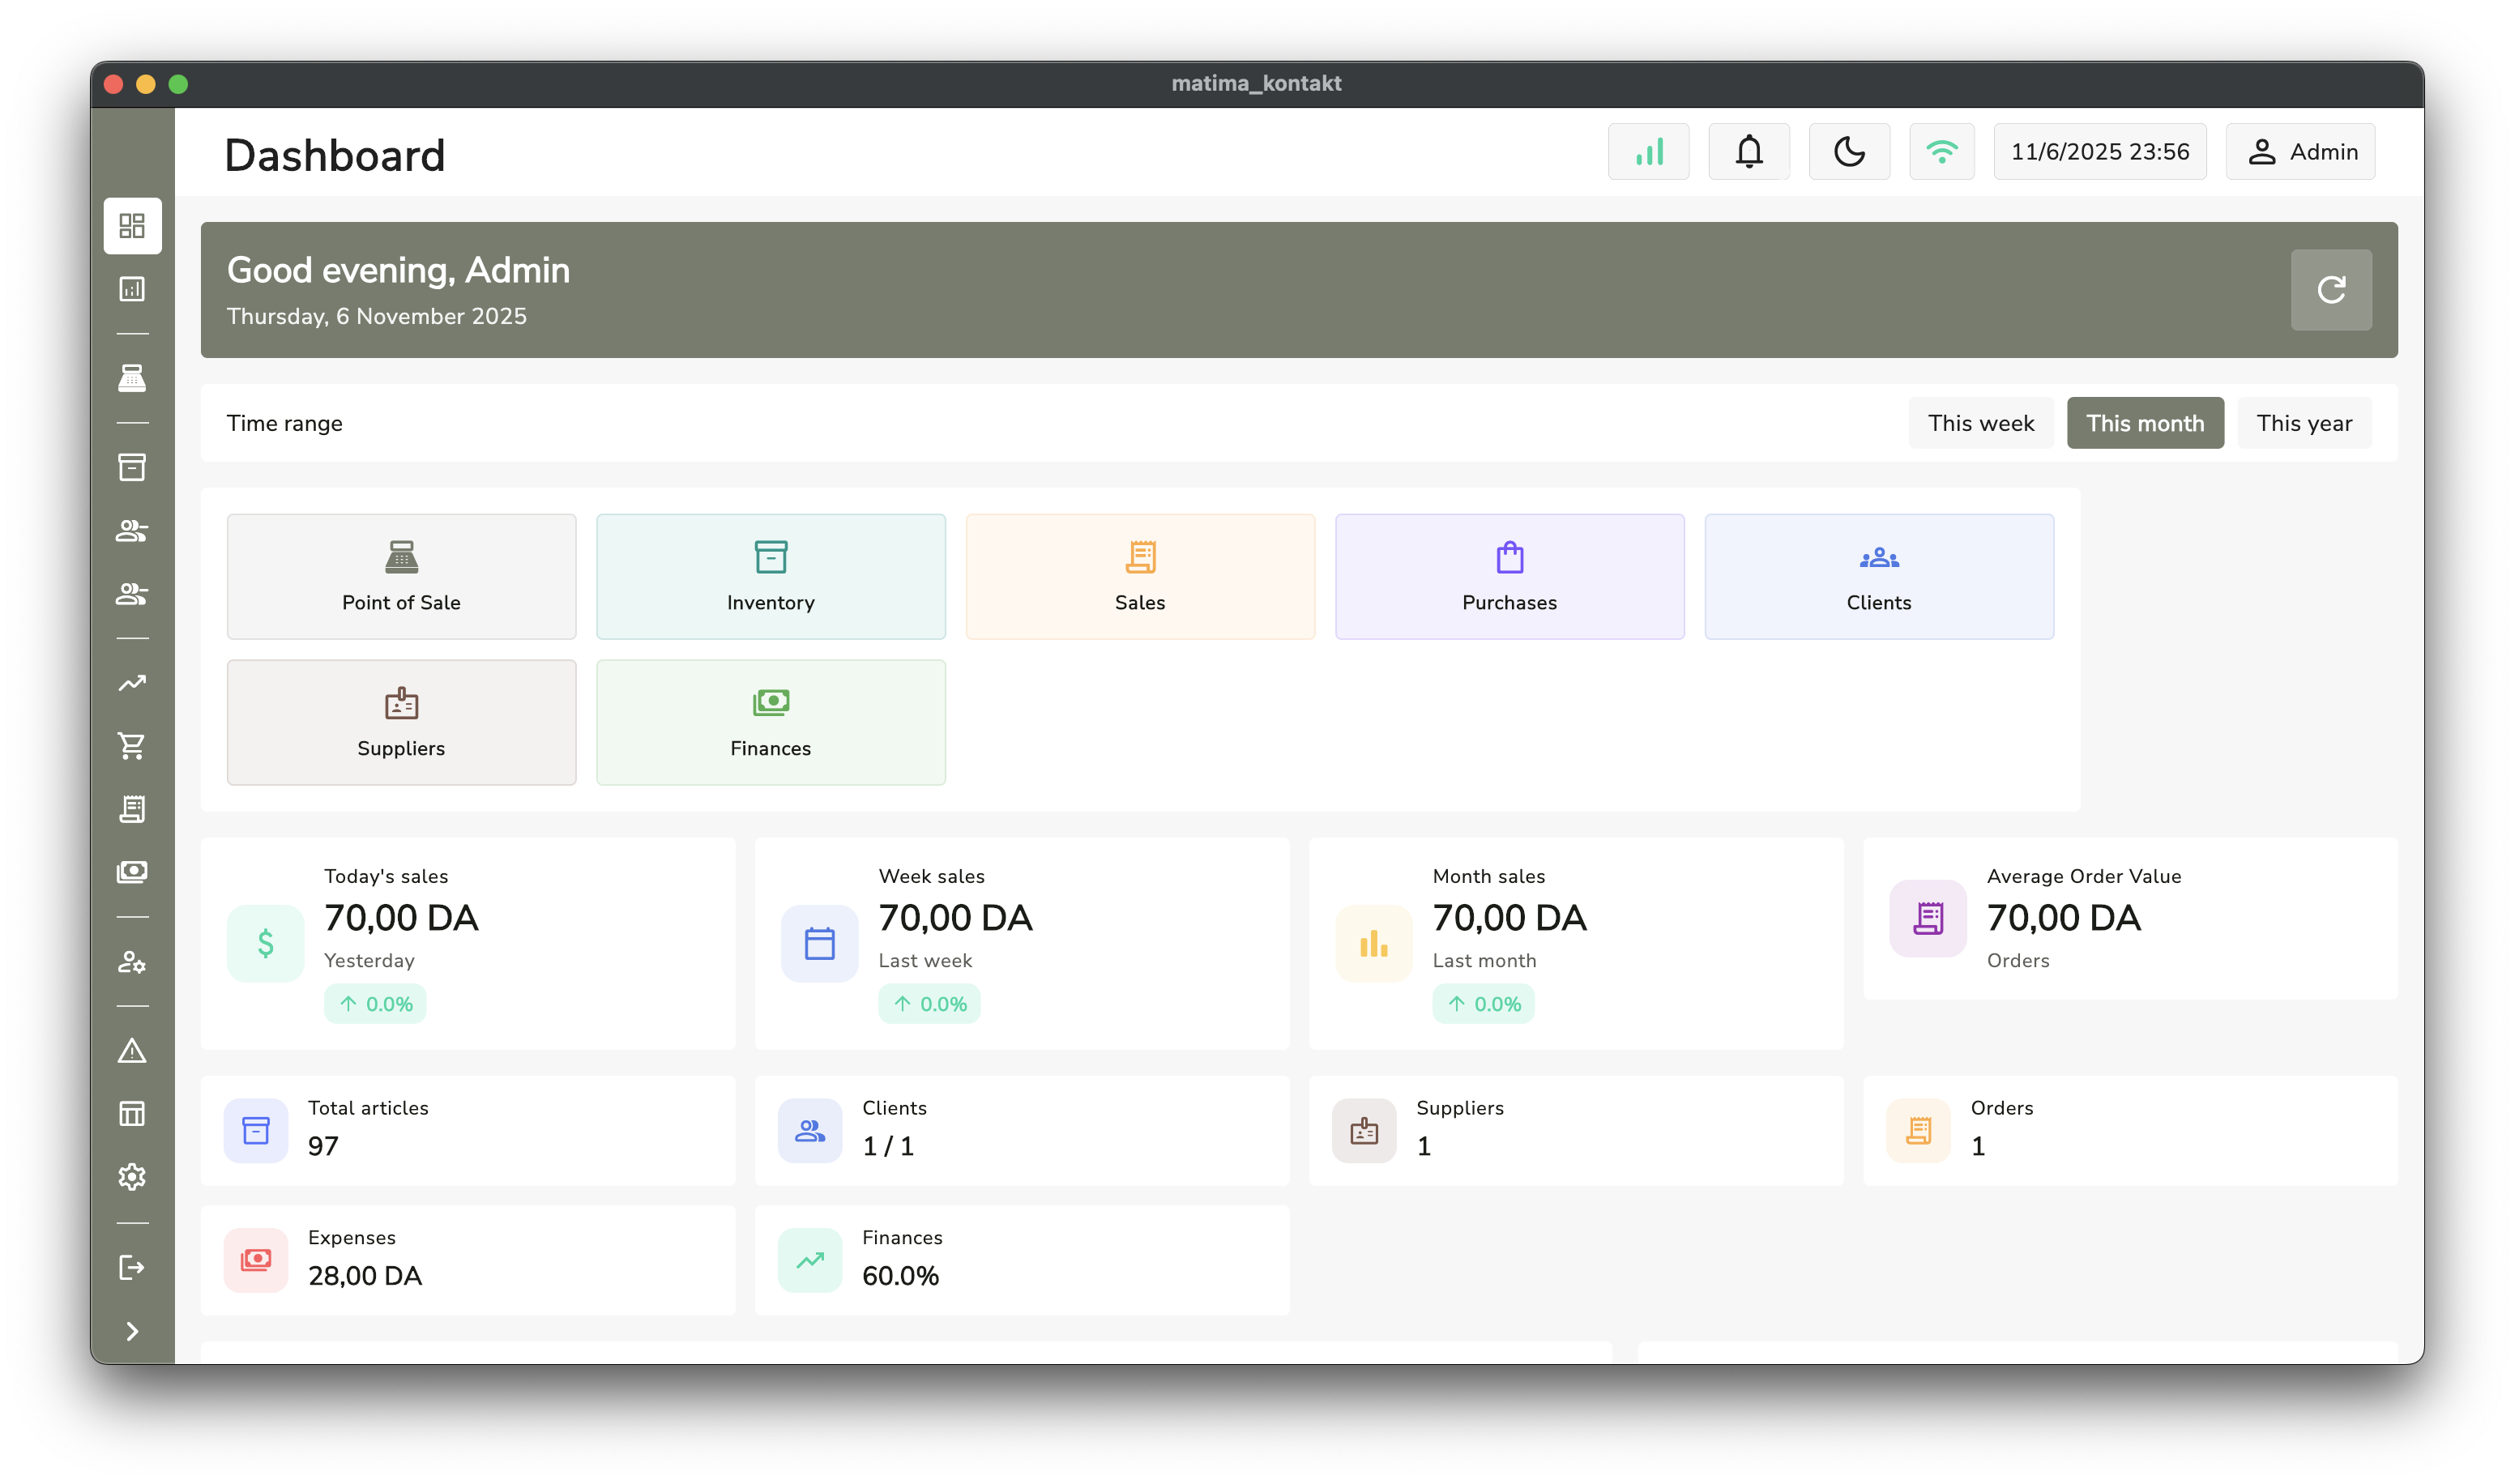2515x1484 pixels.
Task: Open the analytics bar-chart icon in the sidebar
Action: tap(131, 289)
